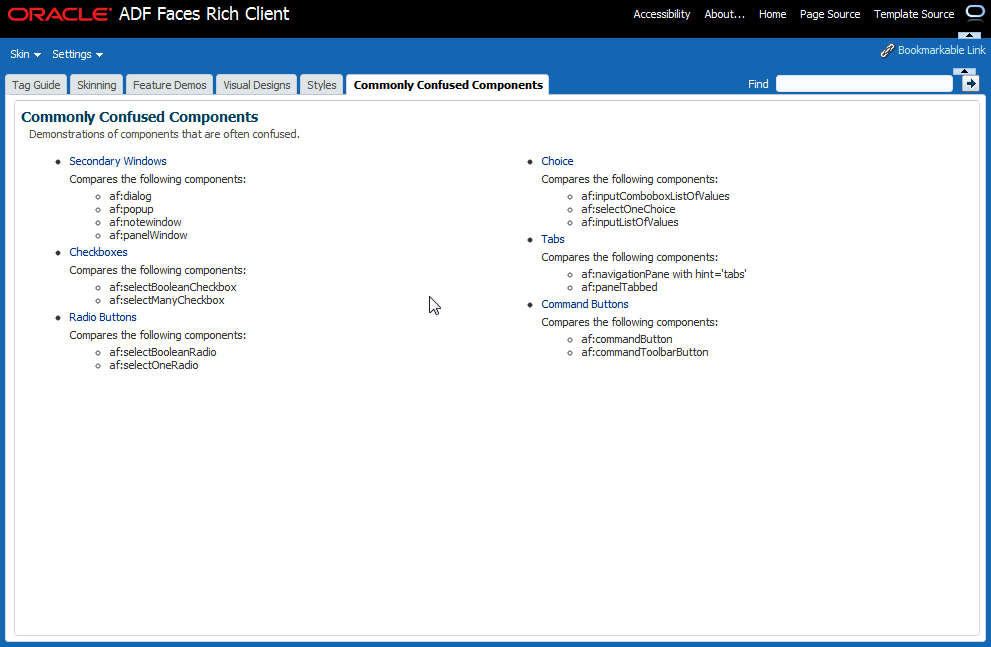
Task: Switch to the Visual Designs tab
Action: point(257,85)
